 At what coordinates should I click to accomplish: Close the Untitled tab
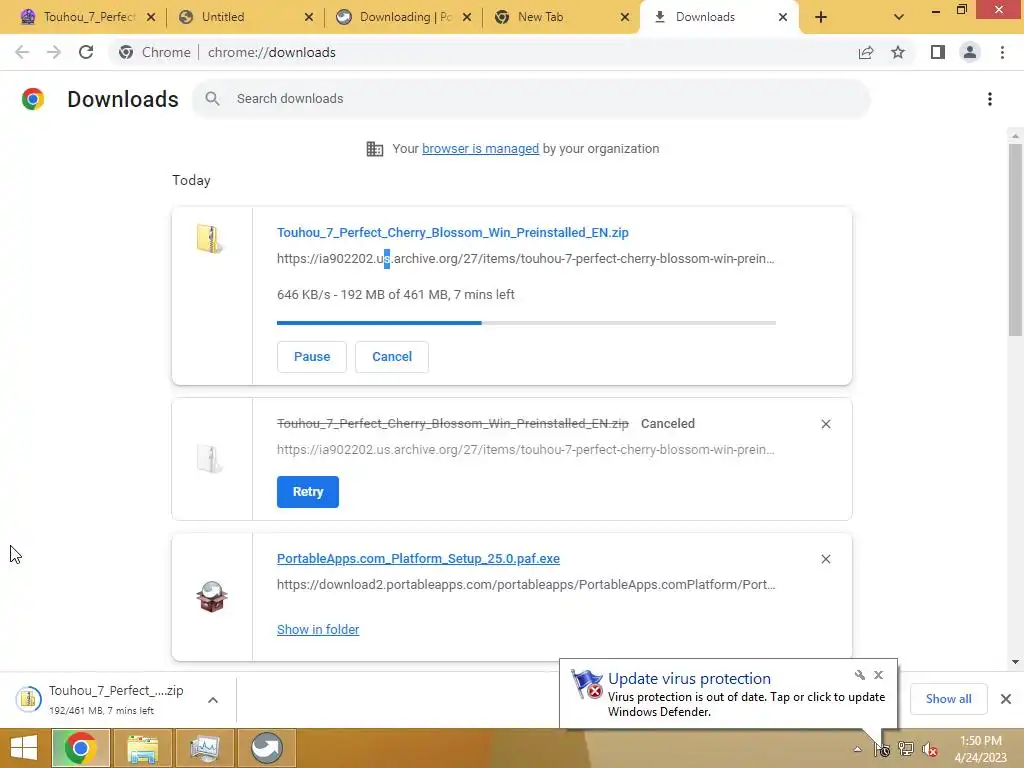pos(309,17)
